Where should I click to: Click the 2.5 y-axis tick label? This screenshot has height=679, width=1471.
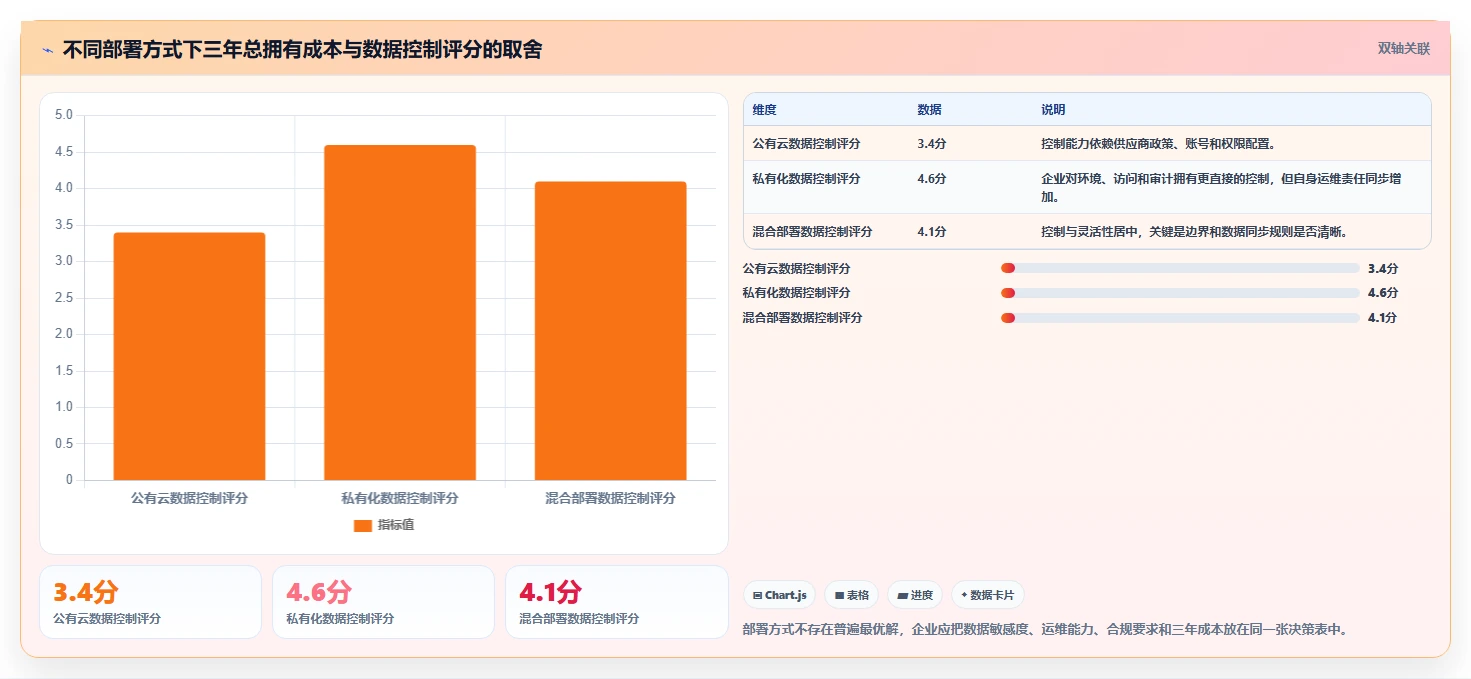click(x=64, y=298)
